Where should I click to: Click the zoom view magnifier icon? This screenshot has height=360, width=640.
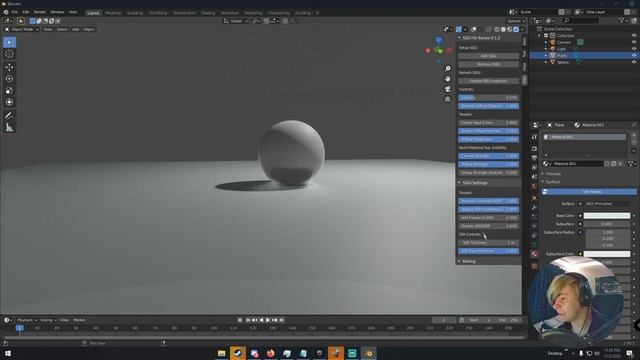pyautogui.click(x=448, y=69)
